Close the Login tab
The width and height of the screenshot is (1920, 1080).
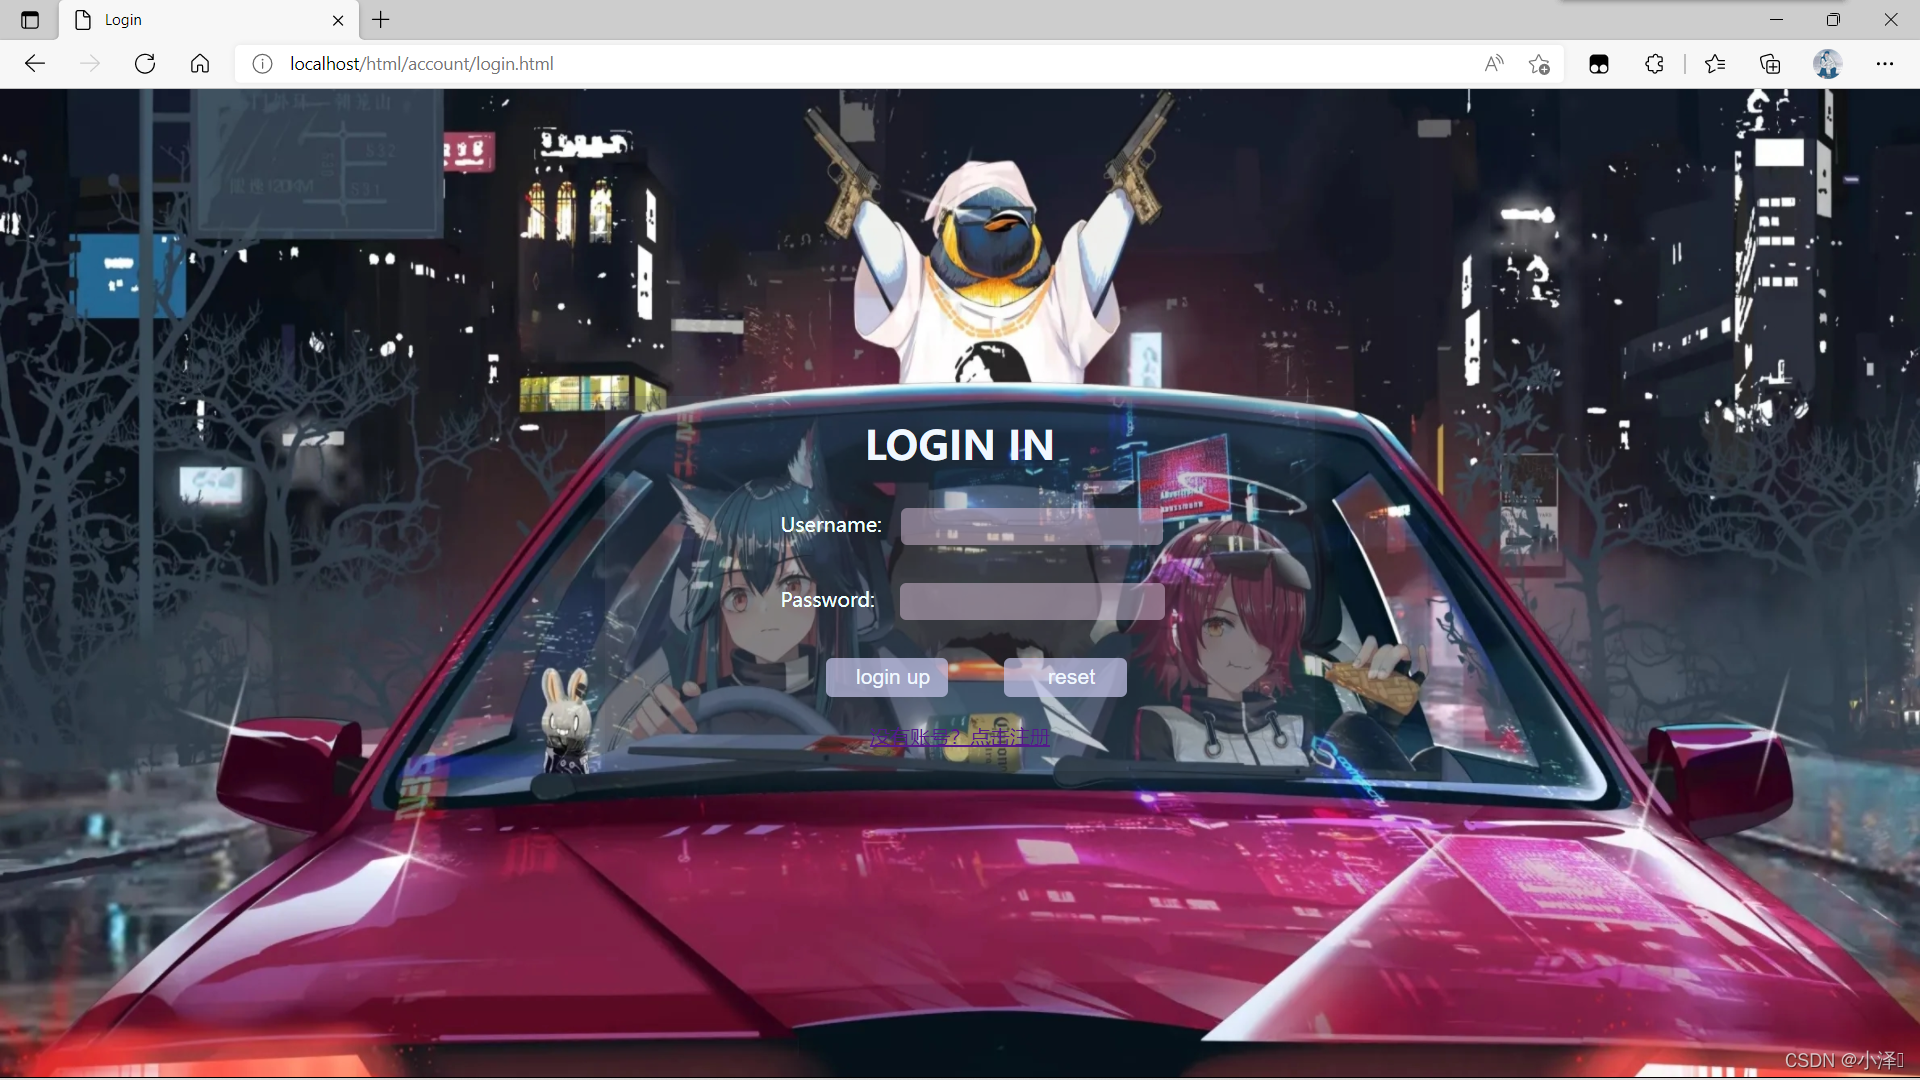click(x=338, y=20)
